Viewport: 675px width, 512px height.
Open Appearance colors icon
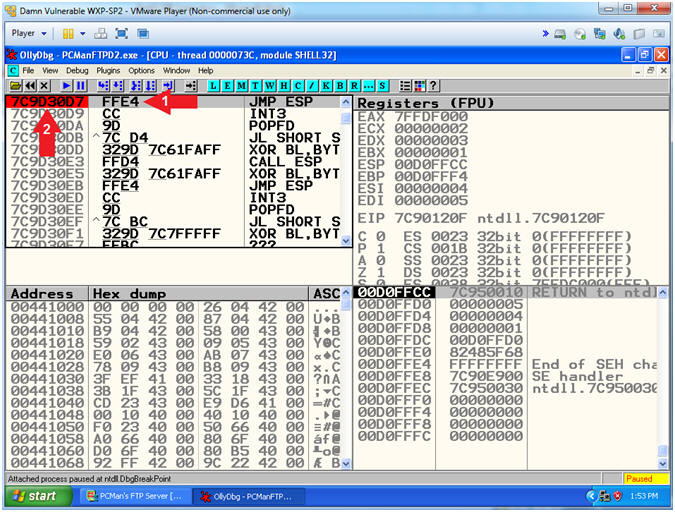tap(419, 86)
